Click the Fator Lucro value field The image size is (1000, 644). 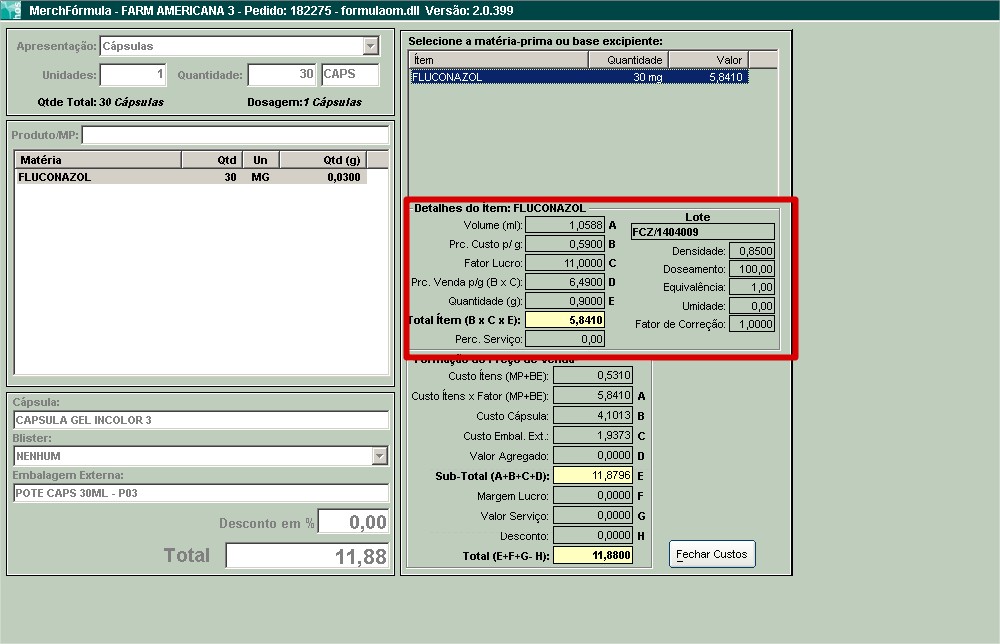[565, 263]
